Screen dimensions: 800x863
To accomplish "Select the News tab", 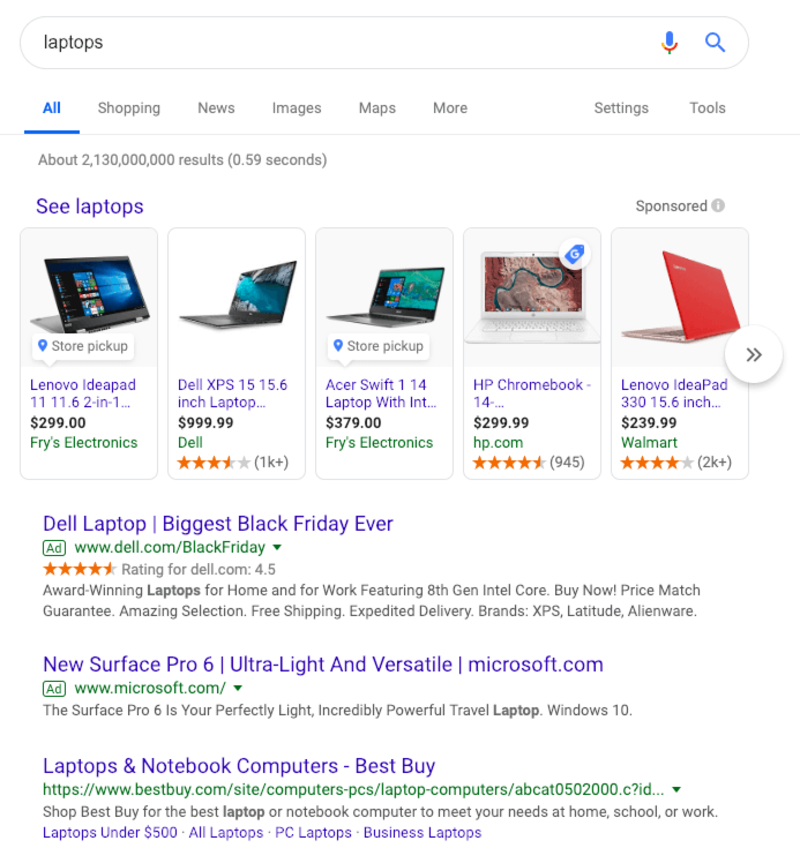I will click(x=215, y=108).
